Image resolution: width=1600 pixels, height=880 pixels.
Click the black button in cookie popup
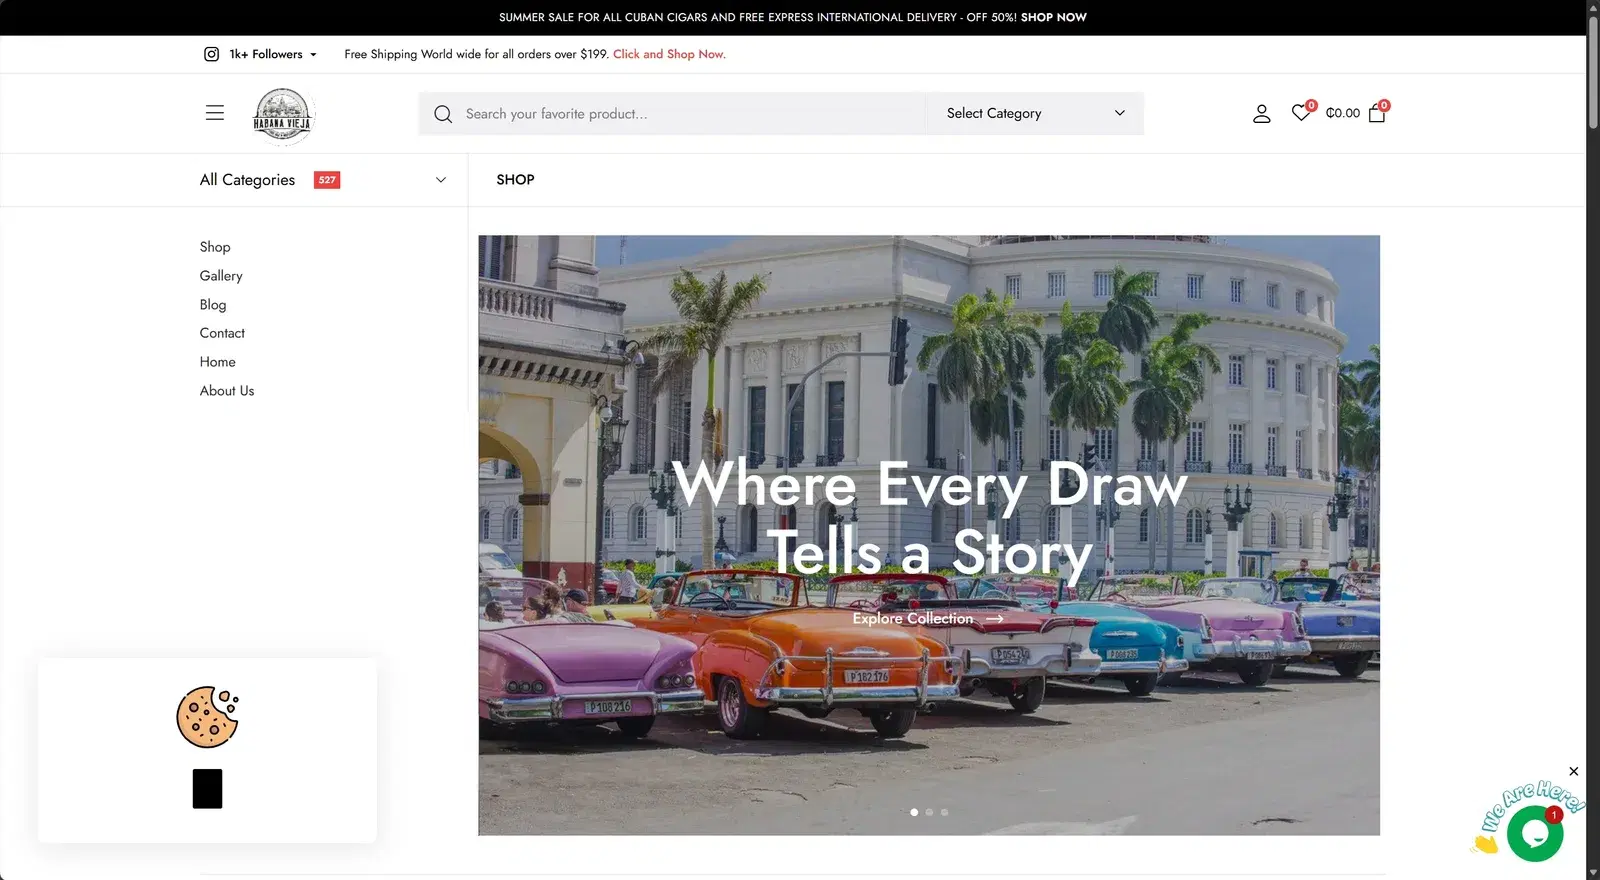coord(207,789)
